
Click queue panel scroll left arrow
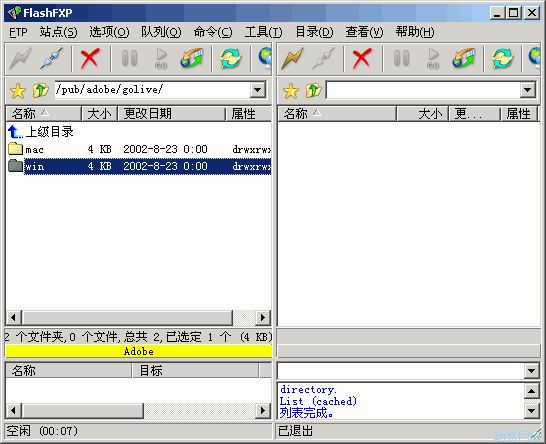pos(13,411)
